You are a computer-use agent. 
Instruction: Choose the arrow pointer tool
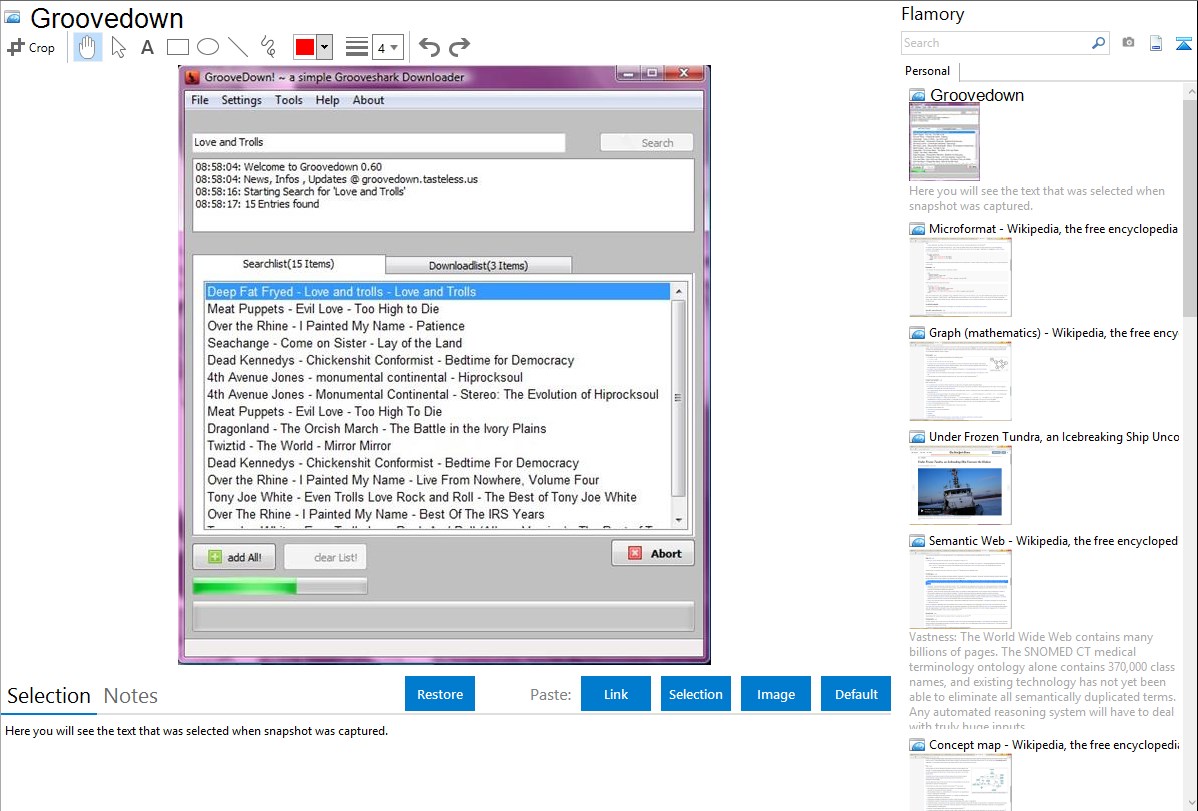pos(118,47)
